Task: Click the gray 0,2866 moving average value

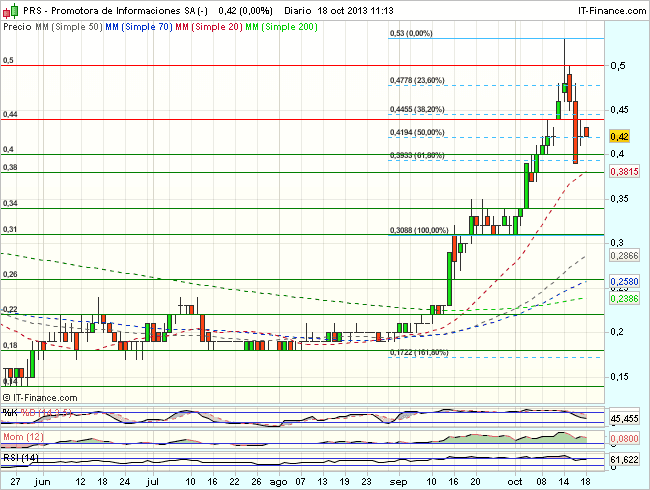Action: point(624,255)
